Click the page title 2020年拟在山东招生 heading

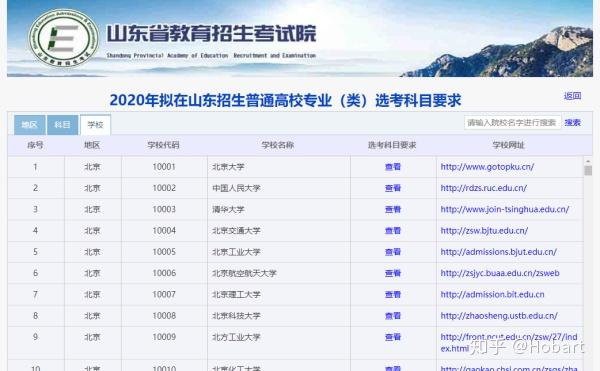(x=285, y=100)
